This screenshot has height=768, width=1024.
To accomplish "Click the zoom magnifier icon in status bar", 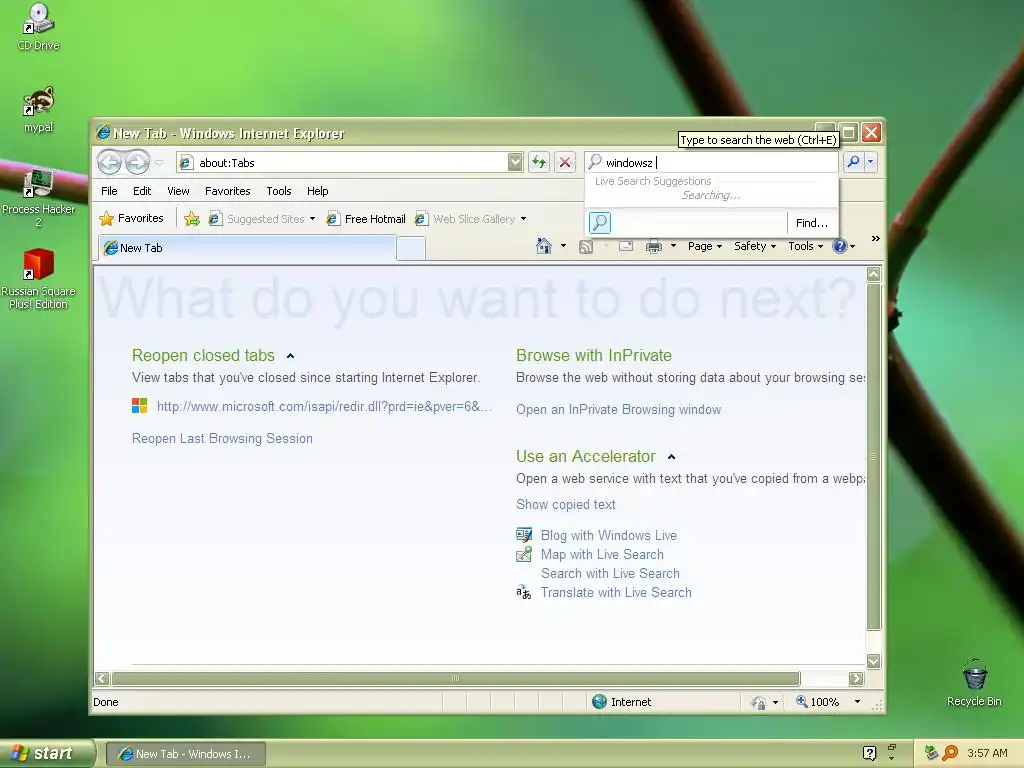I will (801, 701).
